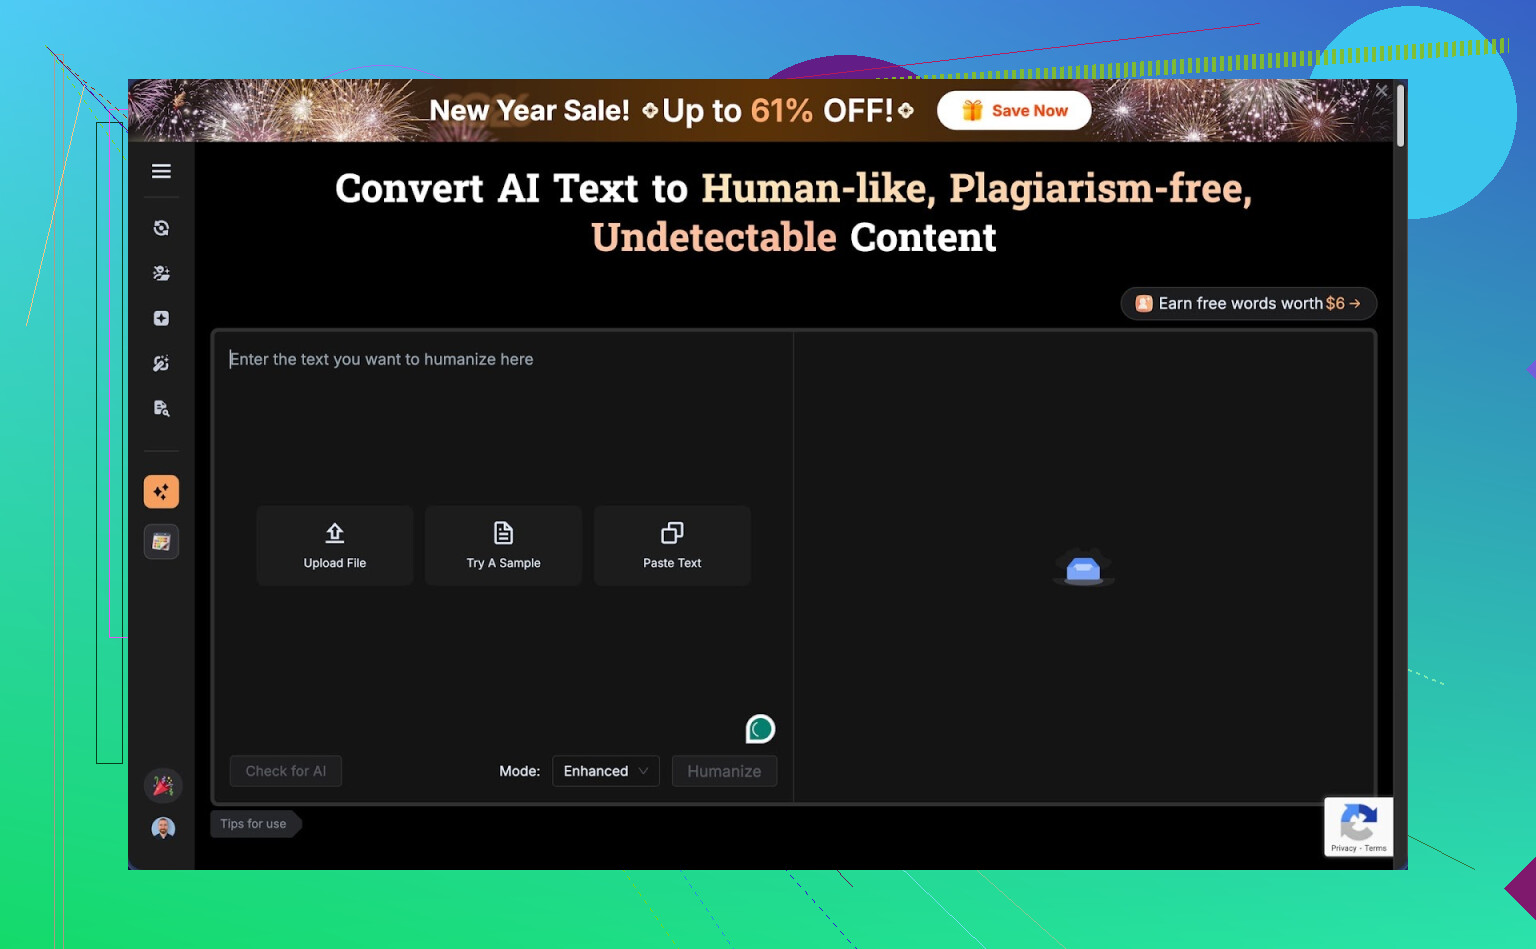Open the user profile avatar
The height and width of the screenshot is (949, 1536).
[x=163, y=828]
